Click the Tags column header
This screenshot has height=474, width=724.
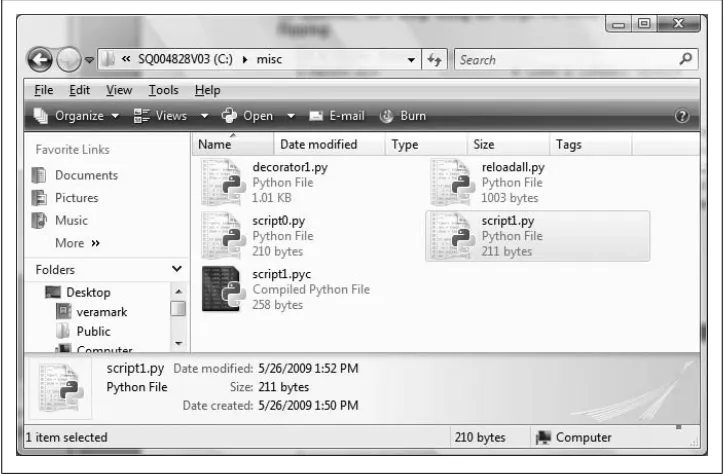tap(591, 144)
